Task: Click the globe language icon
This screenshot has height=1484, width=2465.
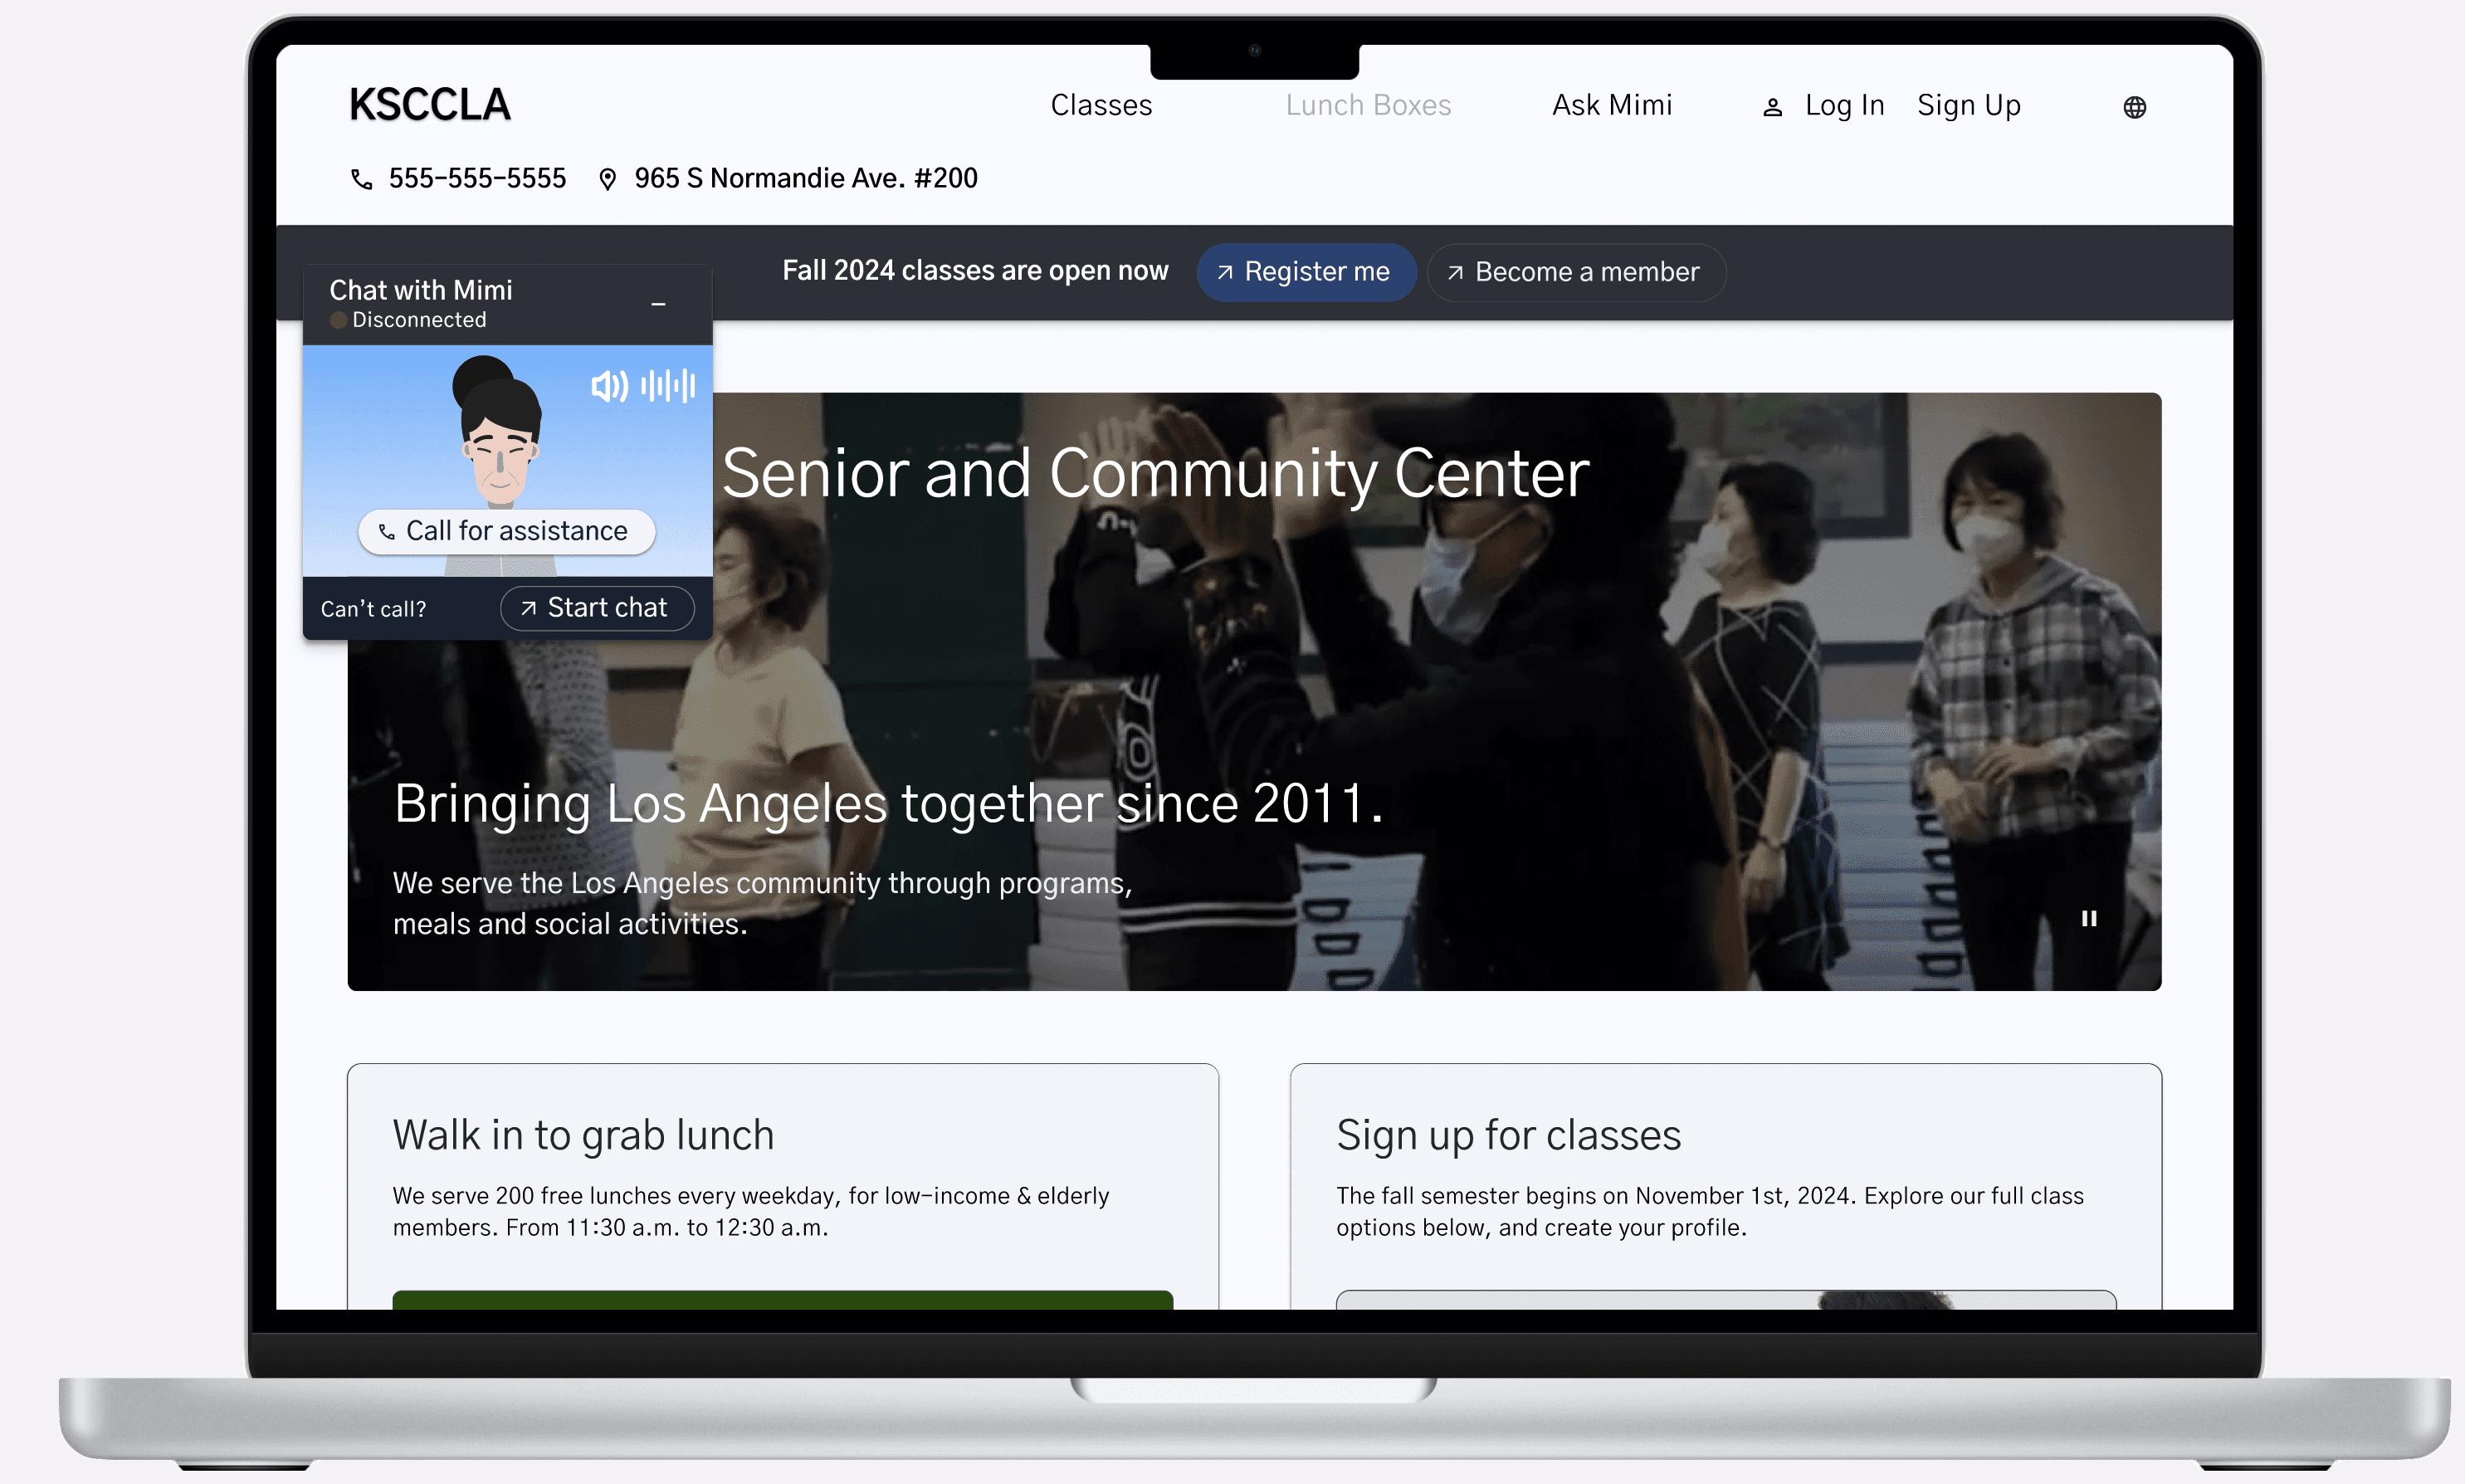Action: pos(2134,107)
